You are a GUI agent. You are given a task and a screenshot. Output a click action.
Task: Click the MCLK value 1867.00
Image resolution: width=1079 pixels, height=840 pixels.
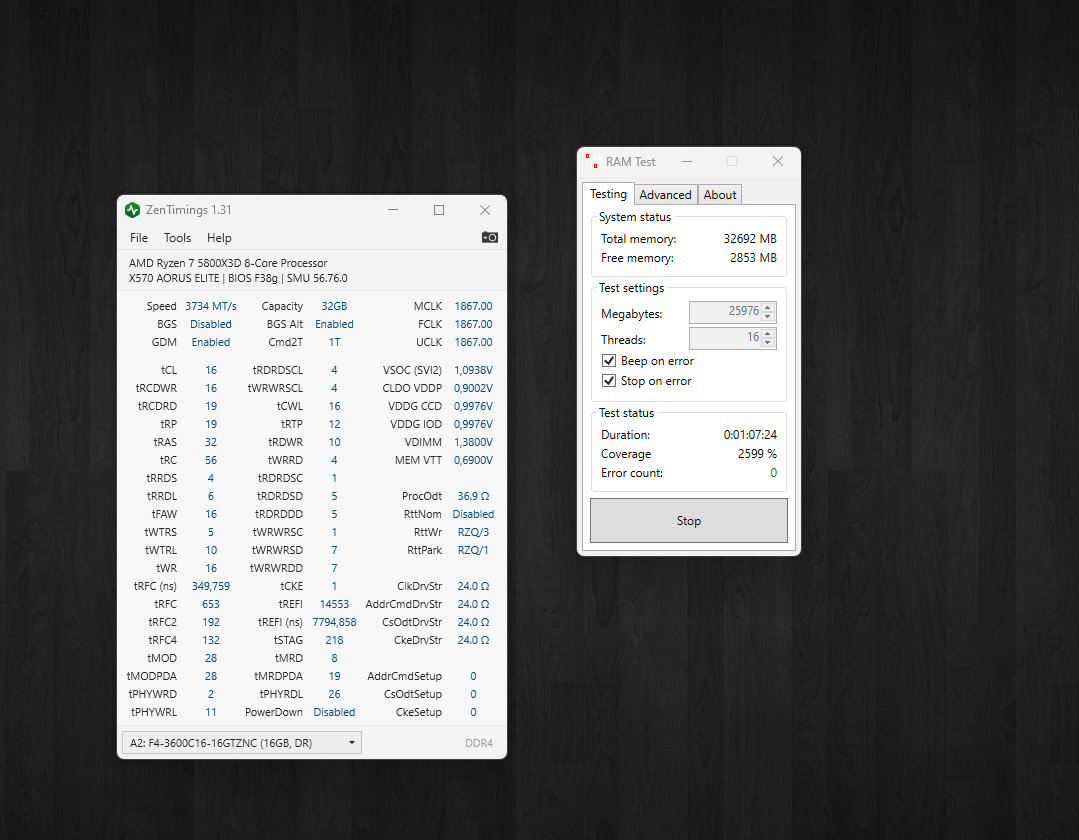[473, 306]
